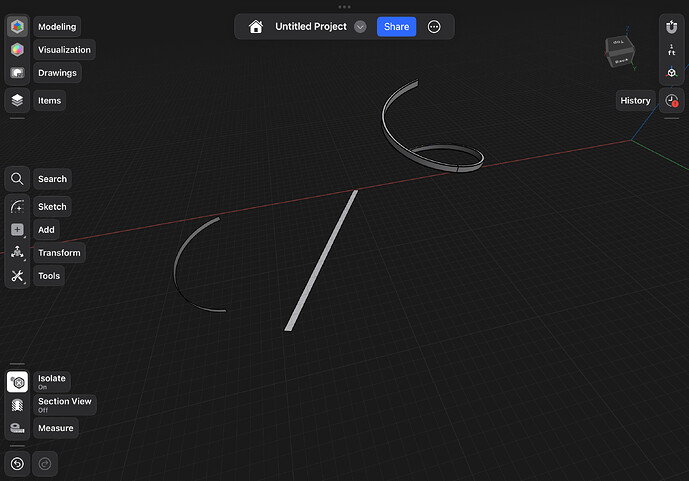Click the Isolate On label
689x481 pixels.
(52, 382)
